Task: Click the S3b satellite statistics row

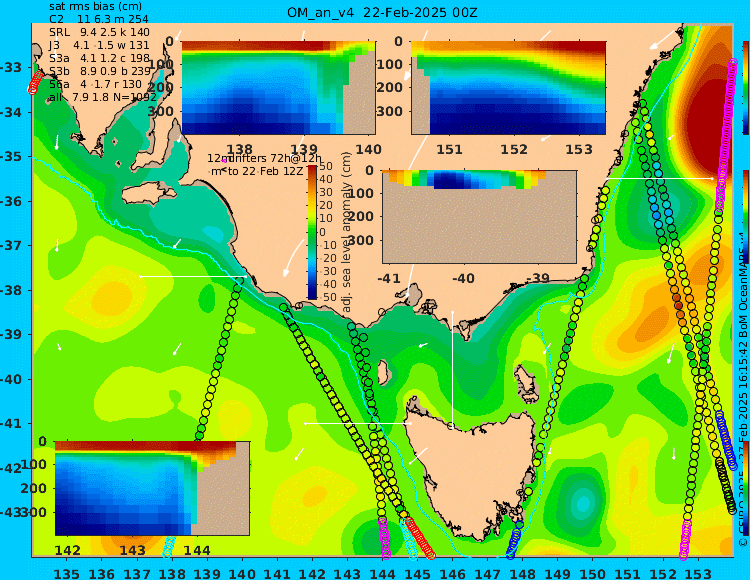Action: [x=100, y=71]
